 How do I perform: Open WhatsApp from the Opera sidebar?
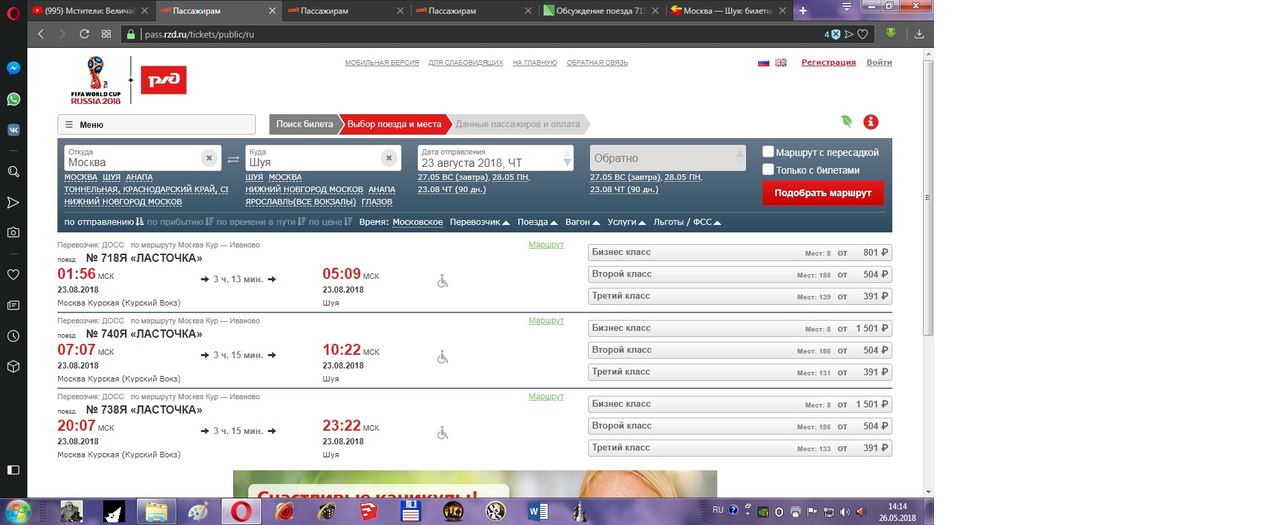tap(14, 99)
